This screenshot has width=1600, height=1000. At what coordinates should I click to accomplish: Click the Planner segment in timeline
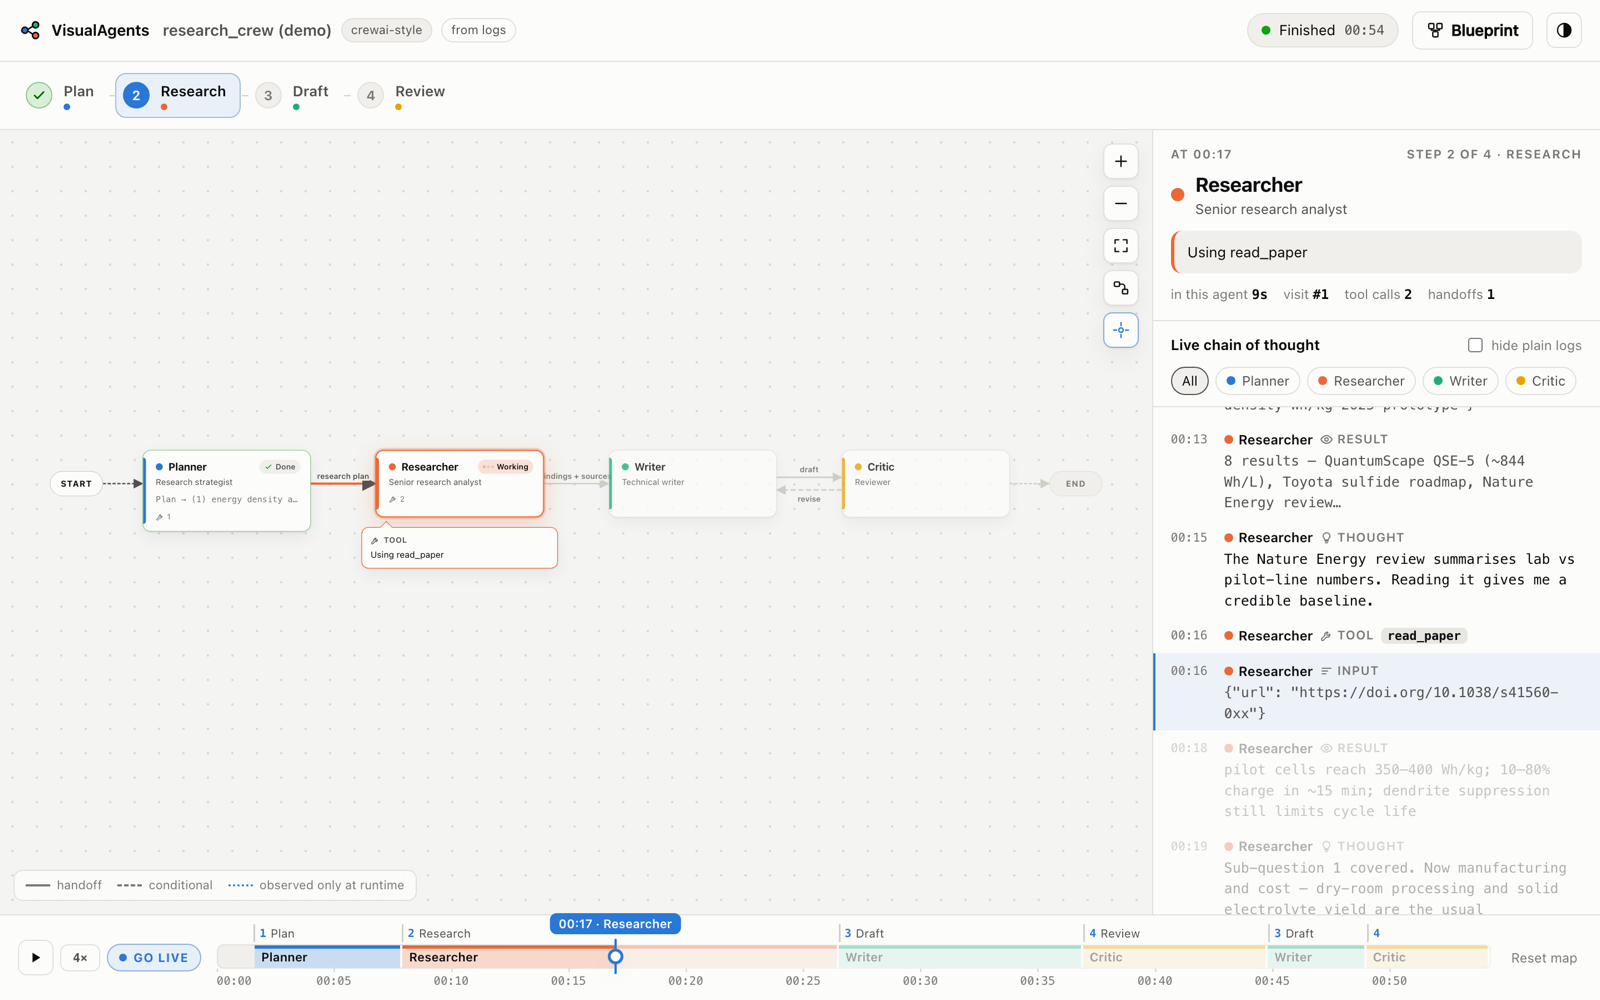click(x=327, y=957)
